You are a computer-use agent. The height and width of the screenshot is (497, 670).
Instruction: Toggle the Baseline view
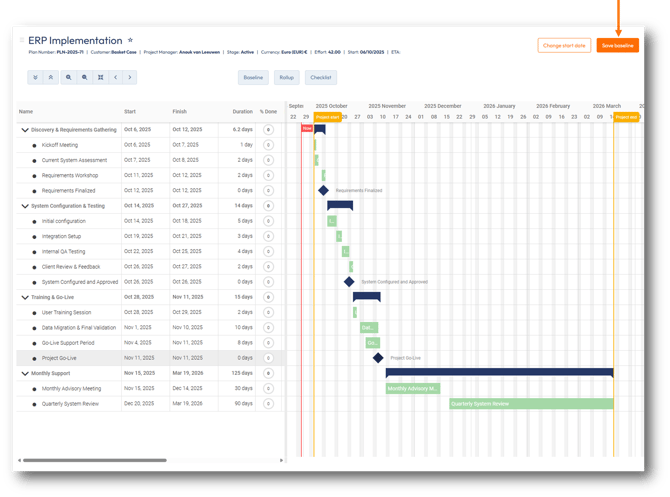point(254,77)
